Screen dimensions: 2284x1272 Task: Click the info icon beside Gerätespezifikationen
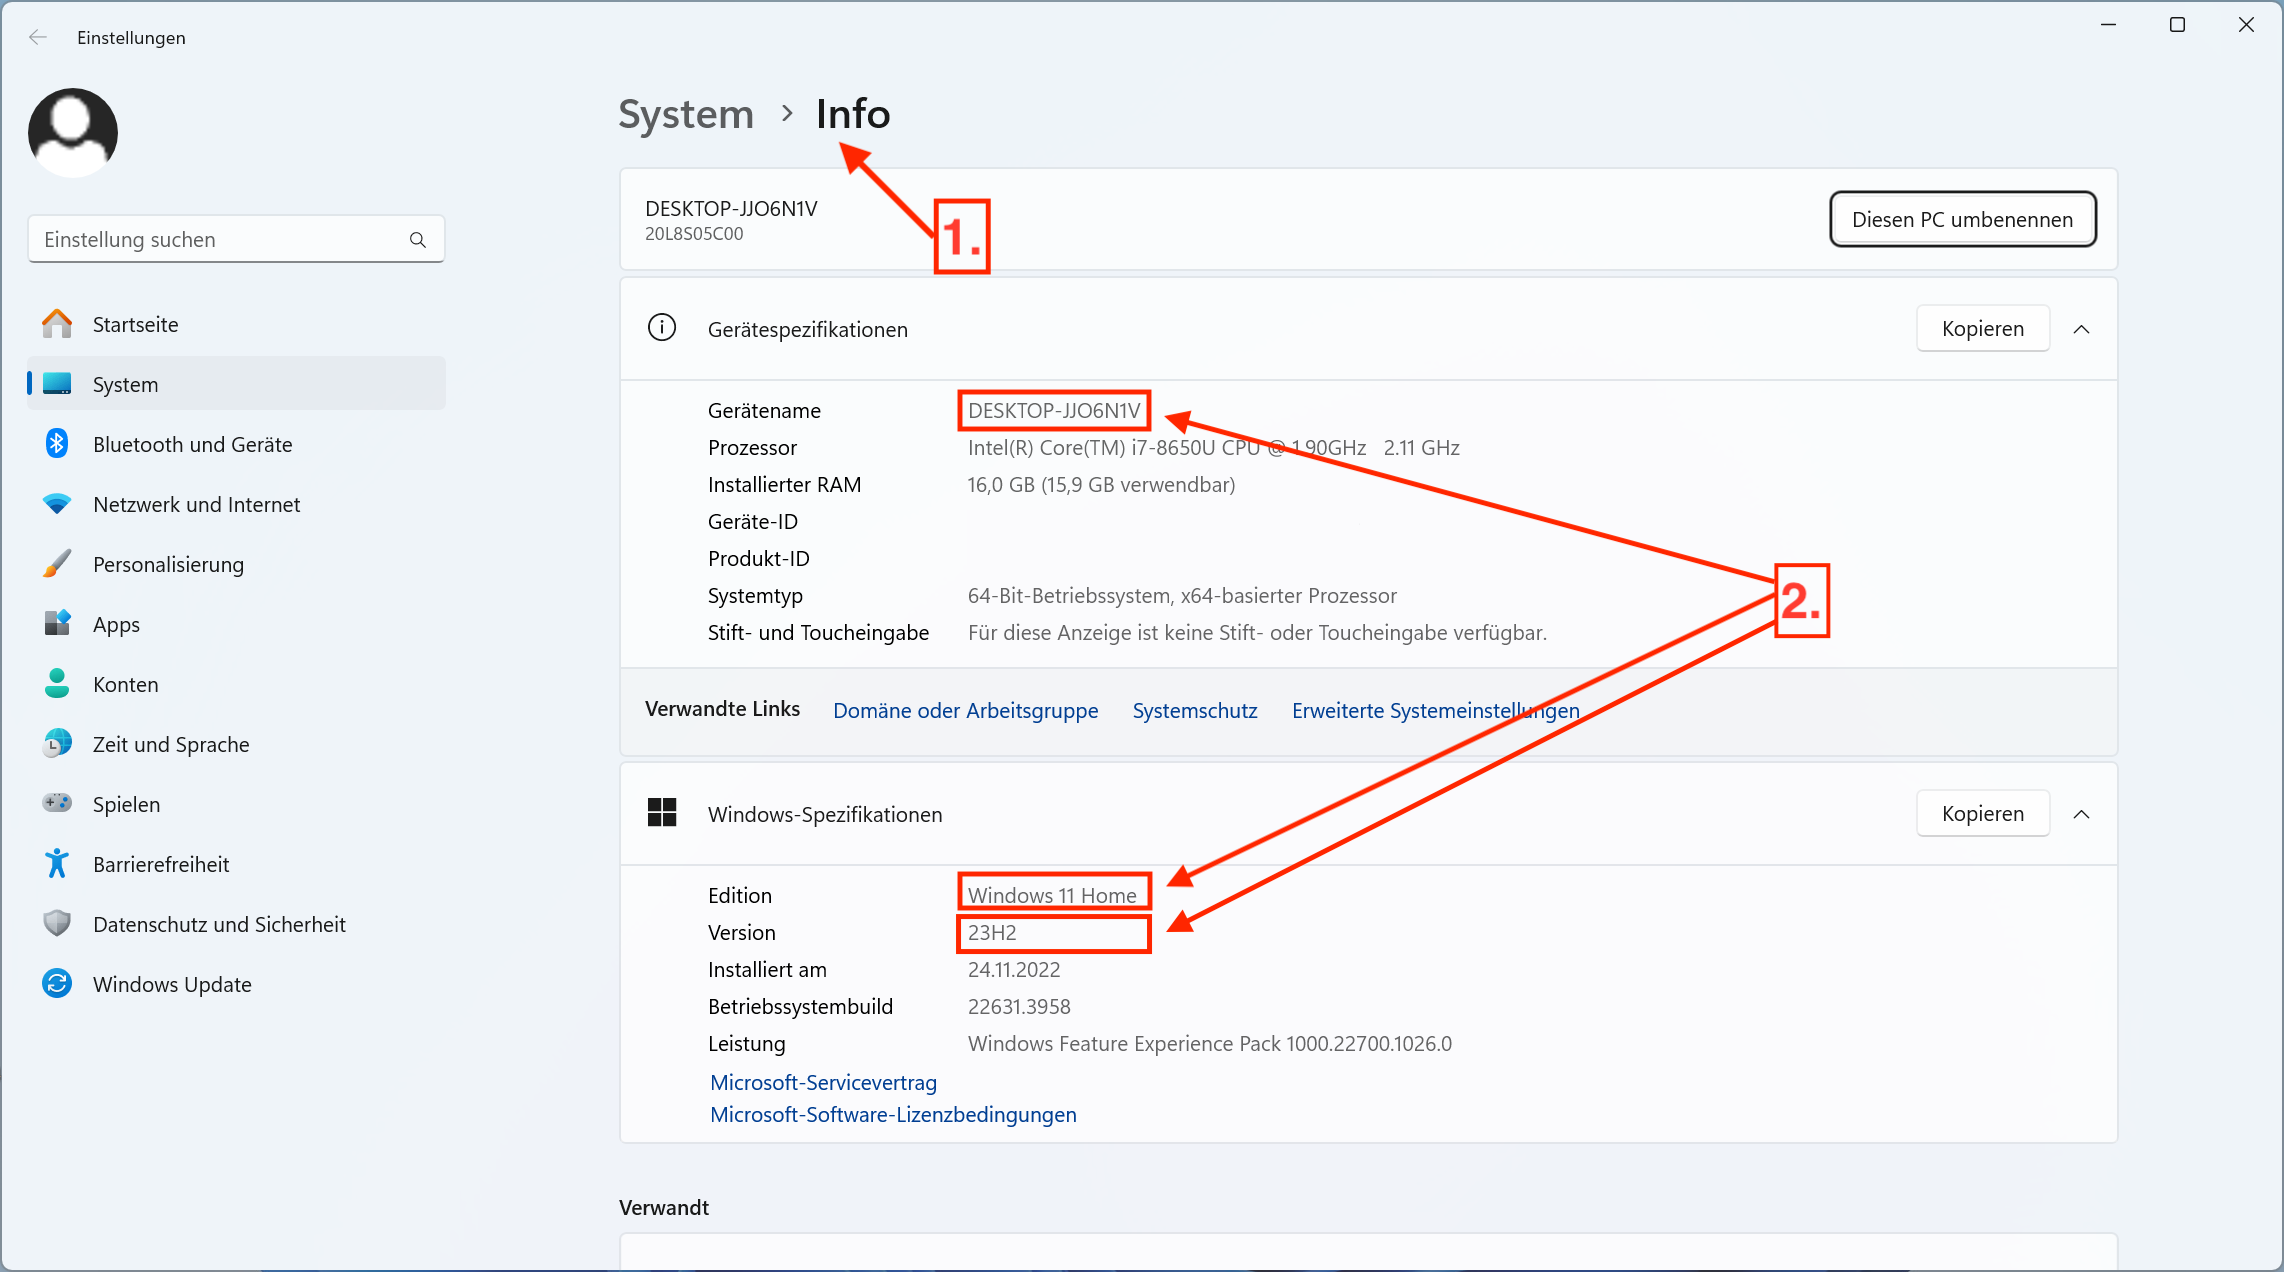662,328
